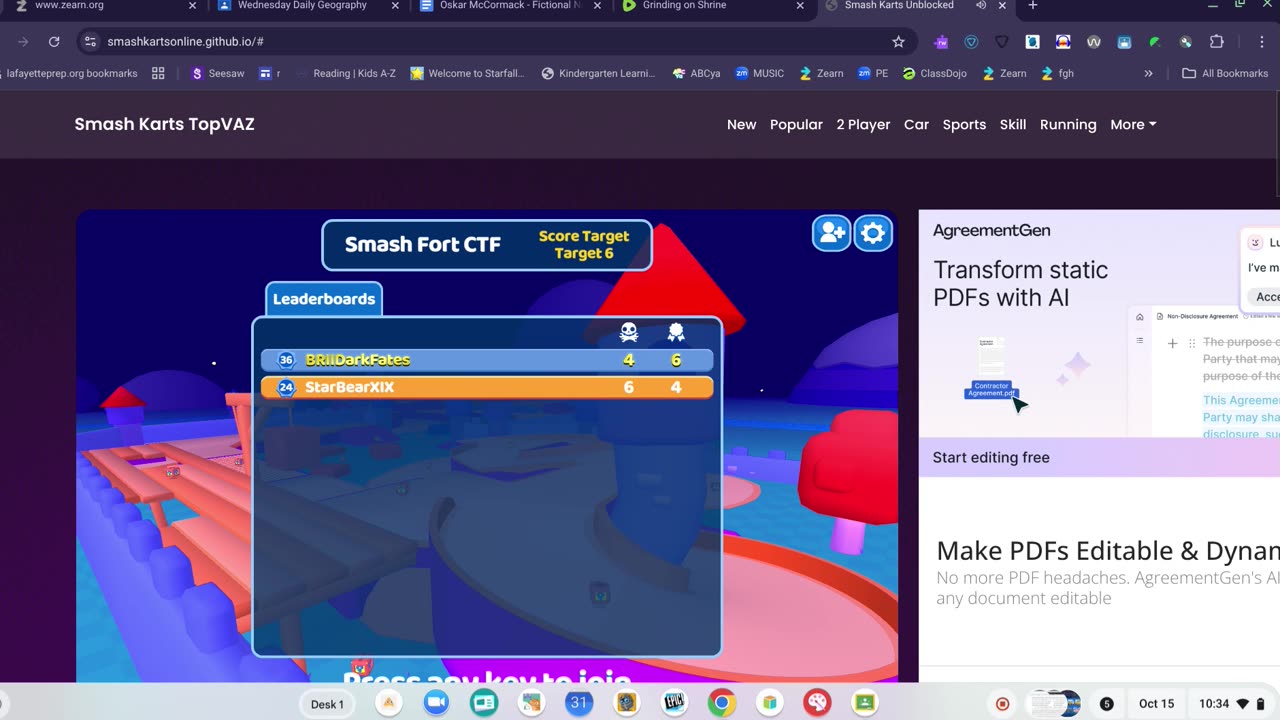The height and width of the screenshot is (720, 1280).
Task: Open the Chrome extensions puzzle icon
Action: coord(1216,42)
